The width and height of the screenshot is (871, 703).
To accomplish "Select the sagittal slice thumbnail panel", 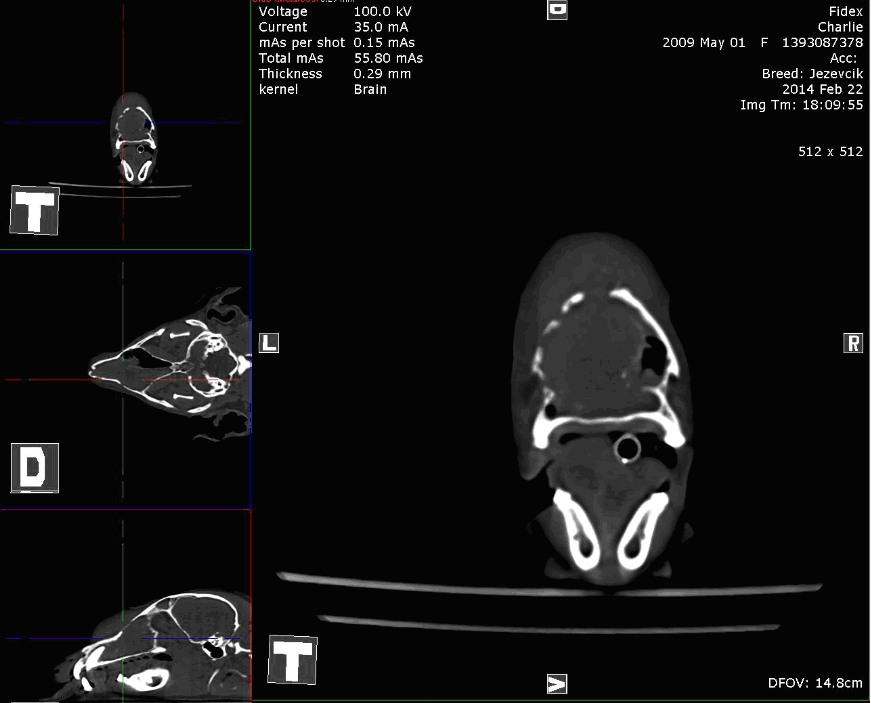I will 125,606.
